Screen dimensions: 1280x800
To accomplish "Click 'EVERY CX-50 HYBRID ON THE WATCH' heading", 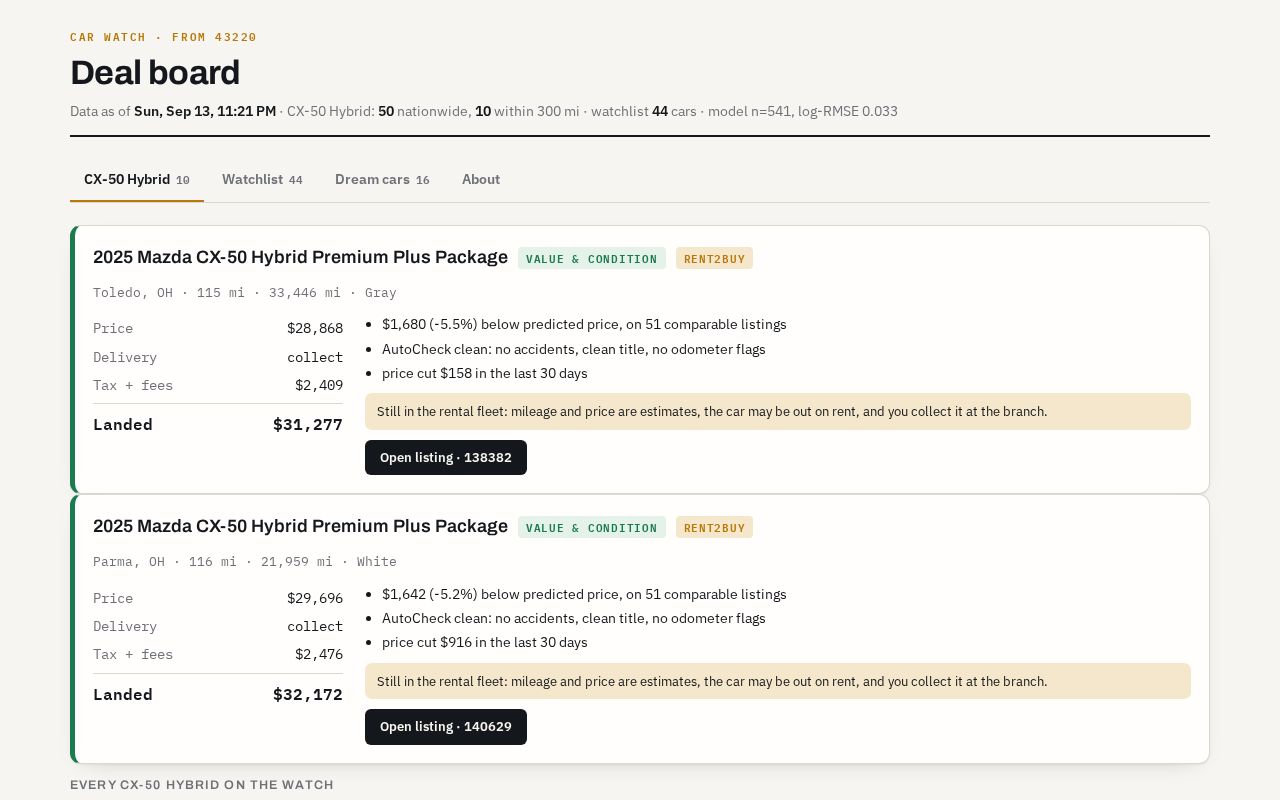I will (x=202, y=785).
